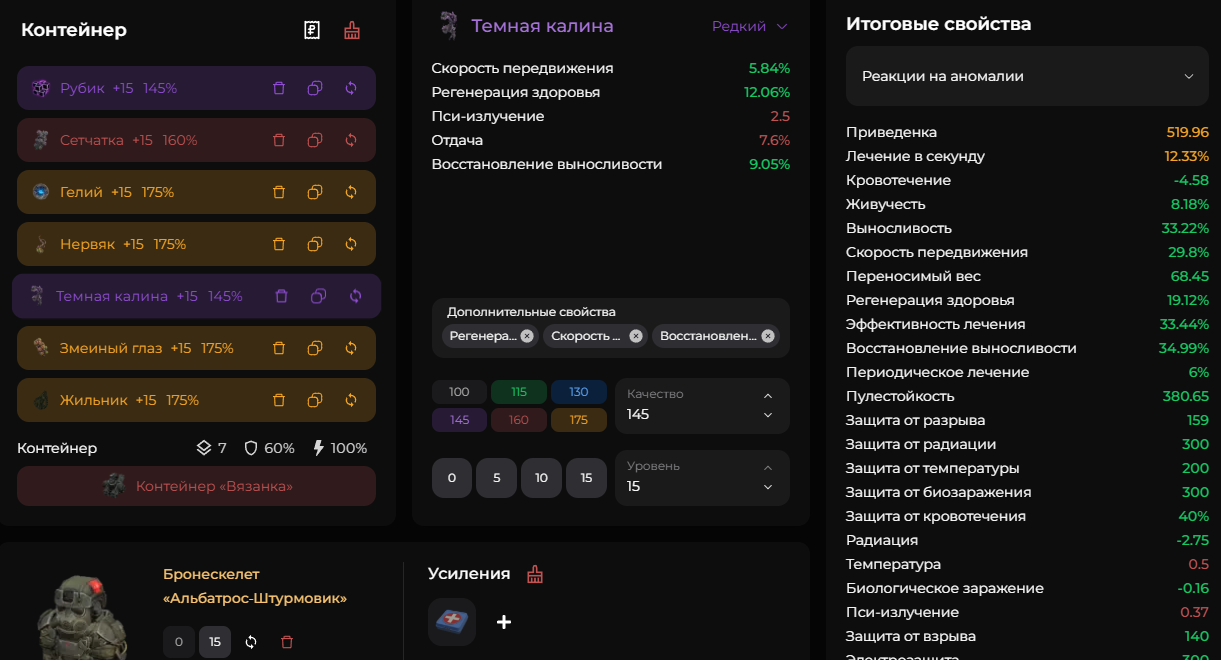Set armor upgrade level to 0
Screen dimensions: 1221x660
179,642
